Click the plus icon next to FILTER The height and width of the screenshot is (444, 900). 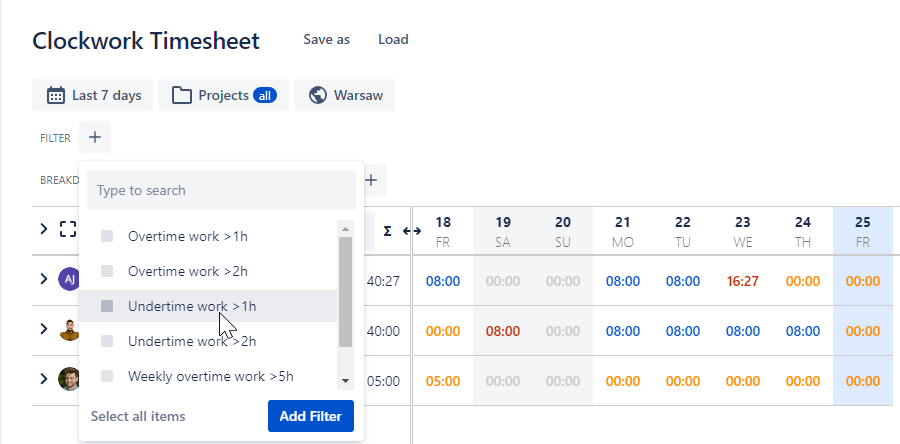coord(95,137)
